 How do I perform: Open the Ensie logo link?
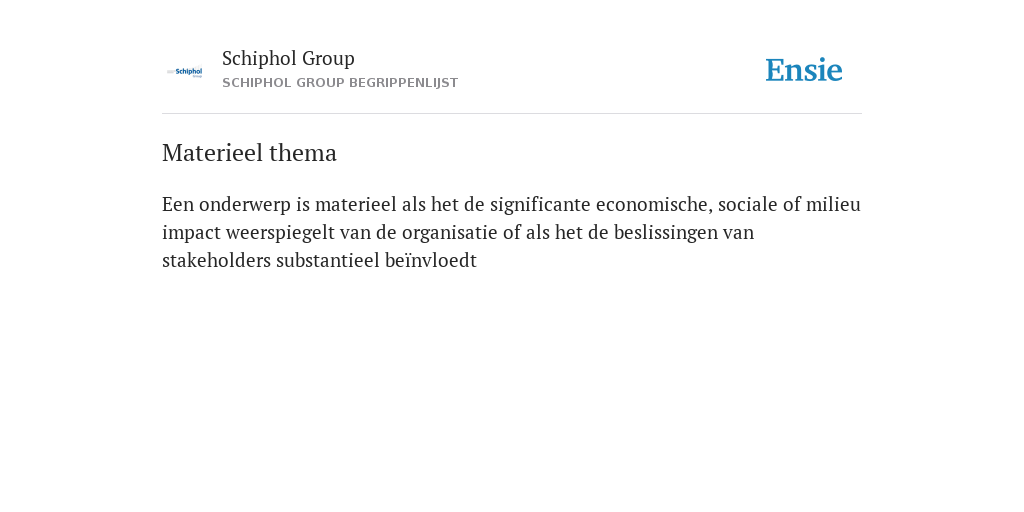pyautogui.click(x=804, y=70)
